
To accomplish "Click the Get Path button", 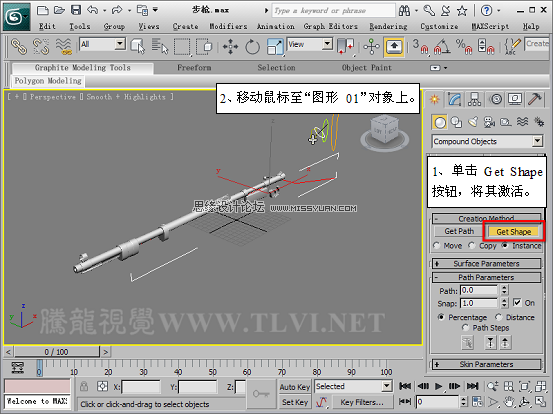I will (459, 231).
